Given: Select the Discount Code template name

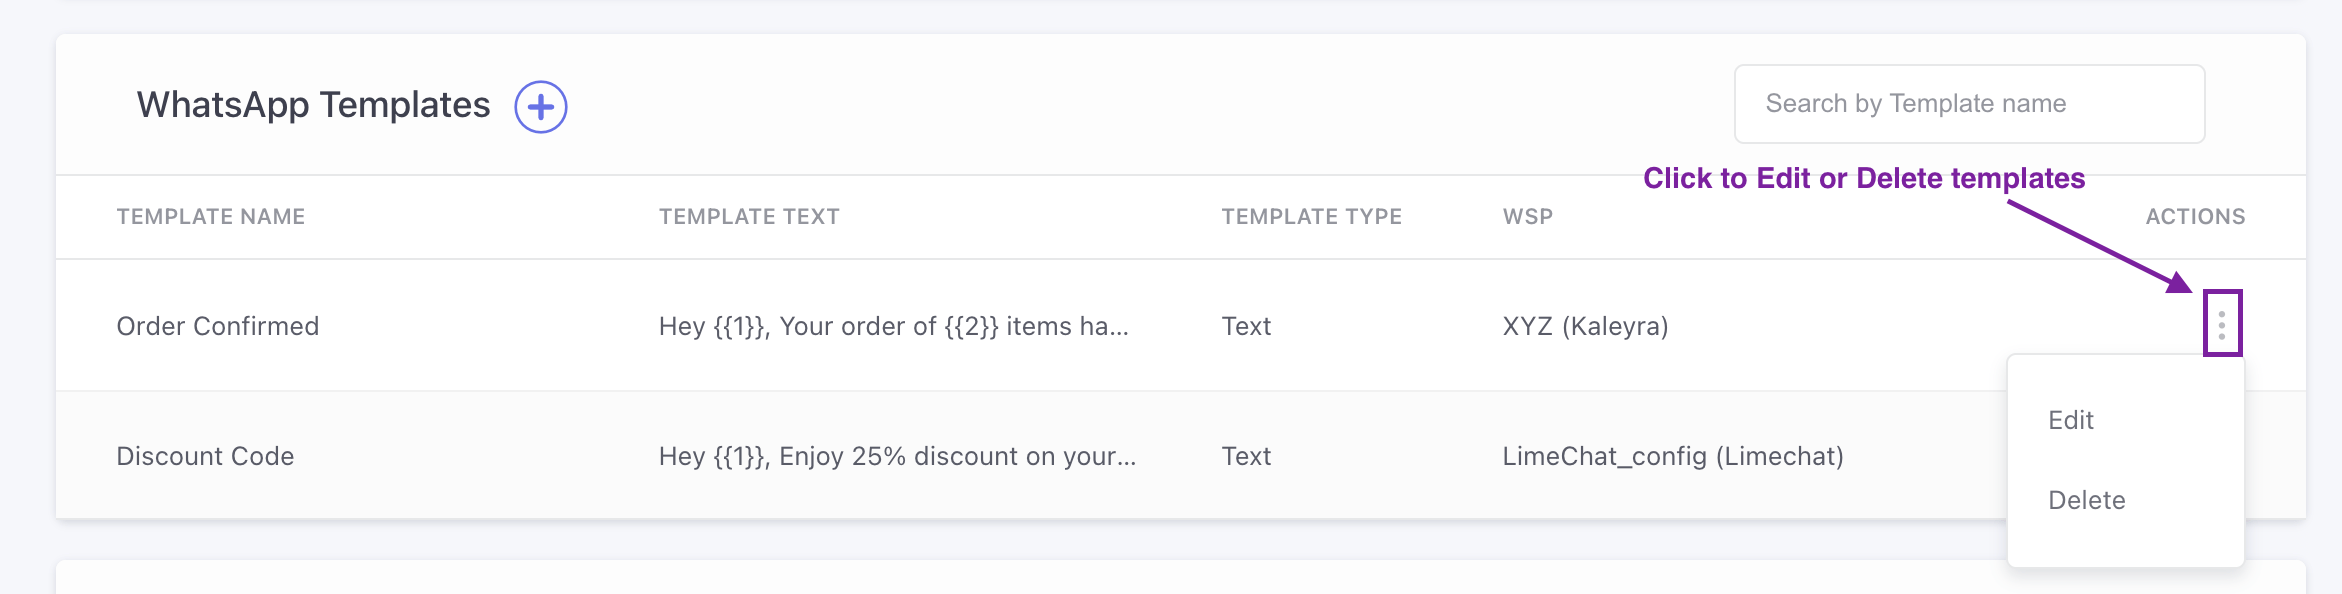Looking at the screenshot, I should tap(205, 456).
